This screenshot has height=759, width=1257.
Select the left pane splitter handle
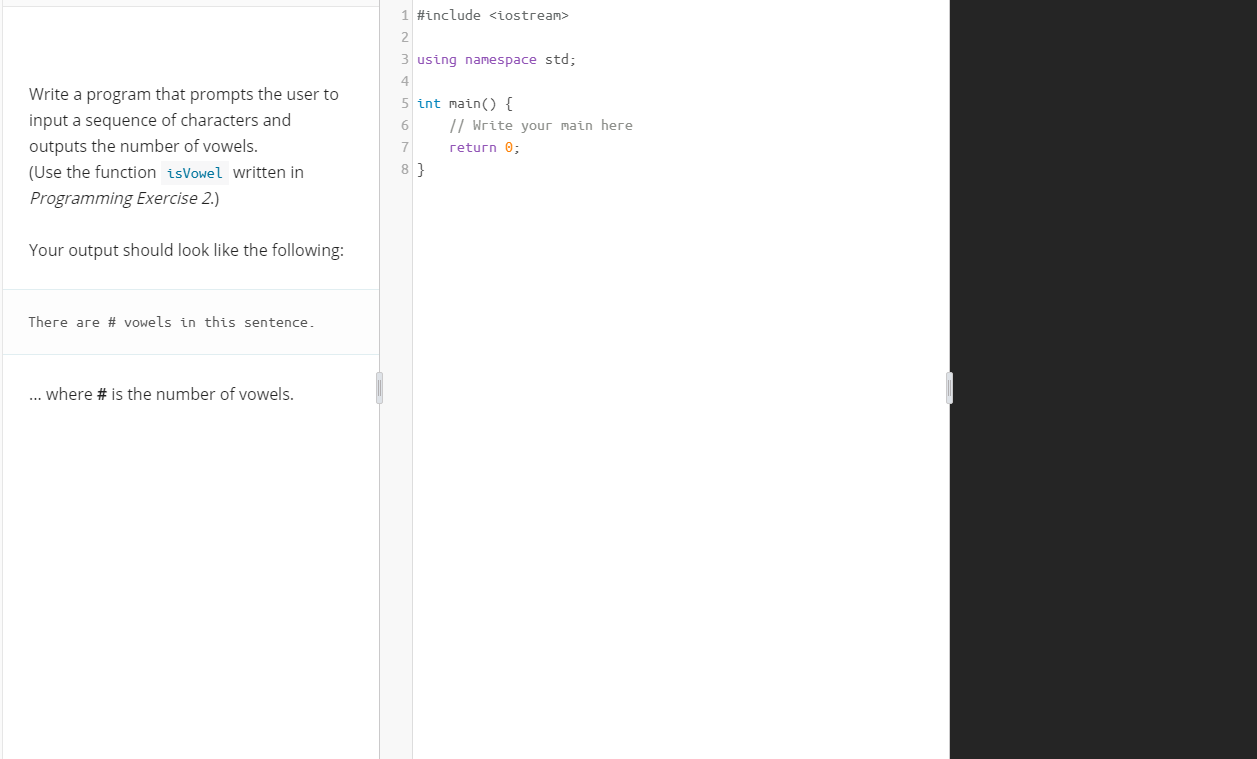(379, 388)
